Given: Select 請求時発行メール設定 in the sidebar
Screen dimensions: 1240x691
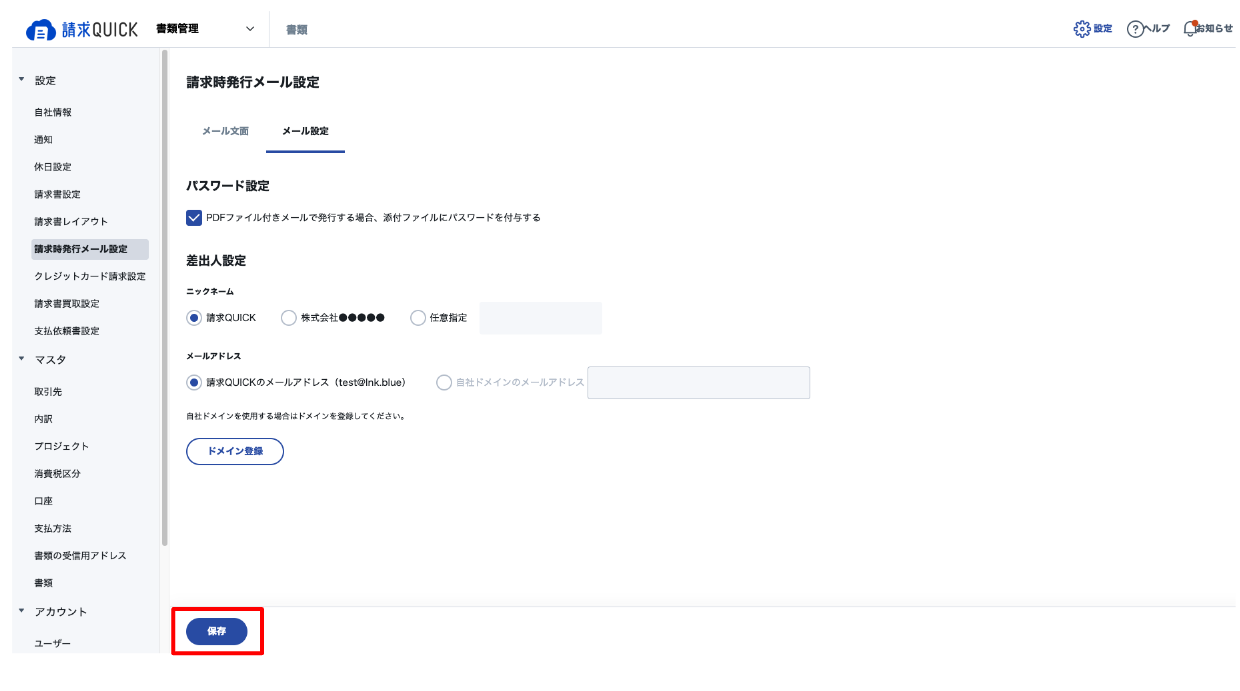Looking at the screenshot, I should [x=90, y=249].
